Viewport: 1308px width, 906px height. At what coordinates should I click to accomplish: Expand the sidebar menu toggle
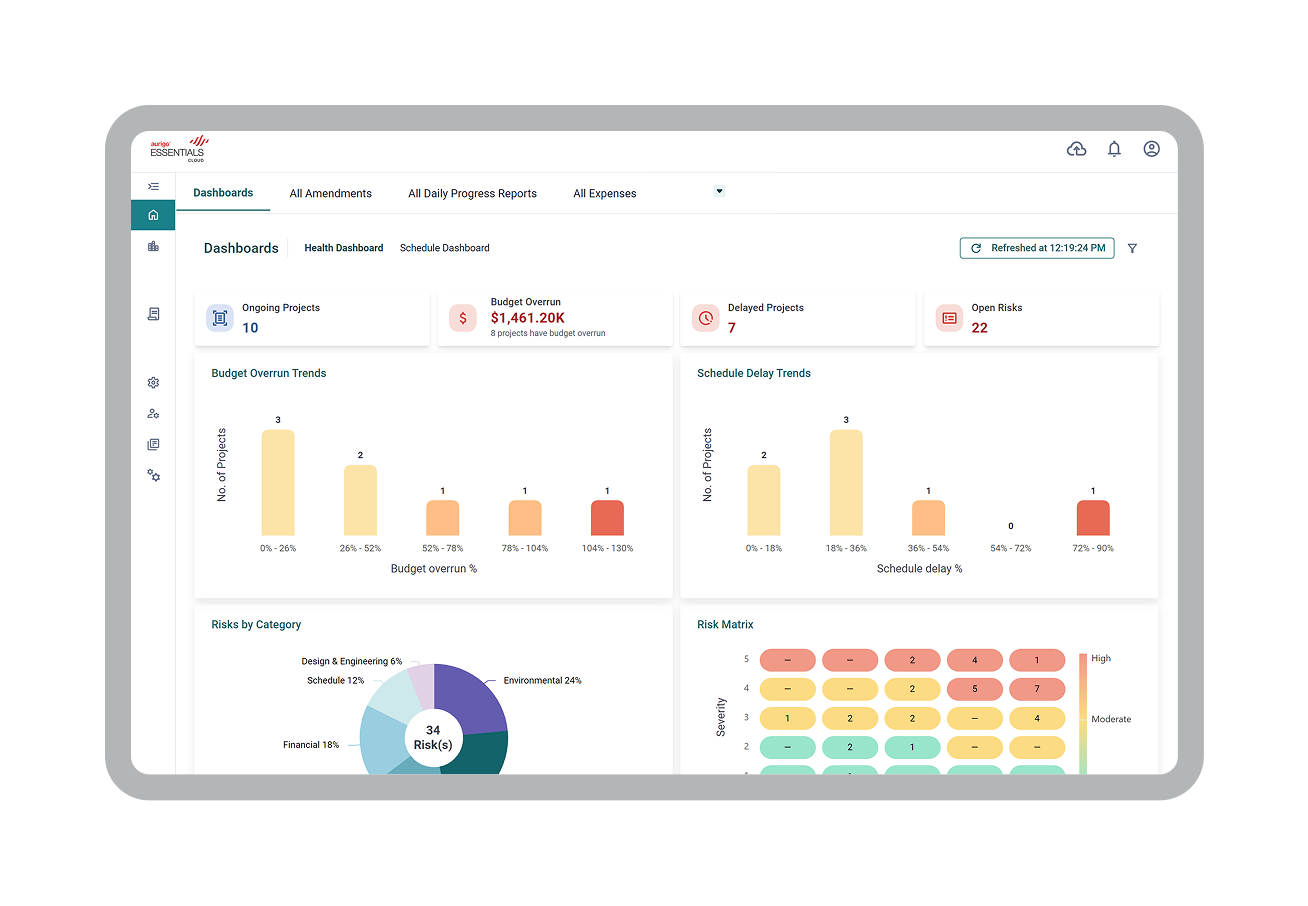(x=153, y=186)
